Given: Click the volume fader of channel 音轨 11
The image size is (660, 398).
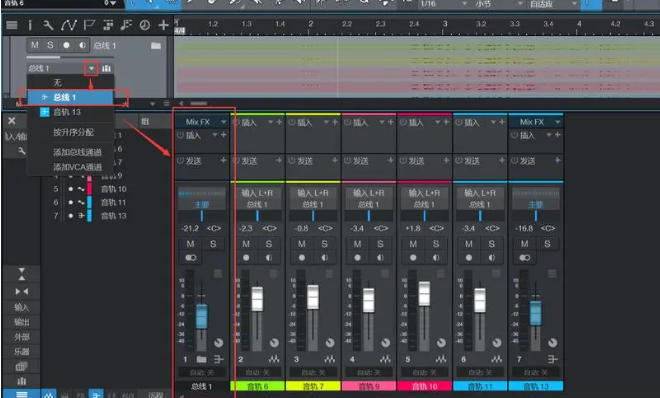Looking at the screenshot, I should [480, 300].
